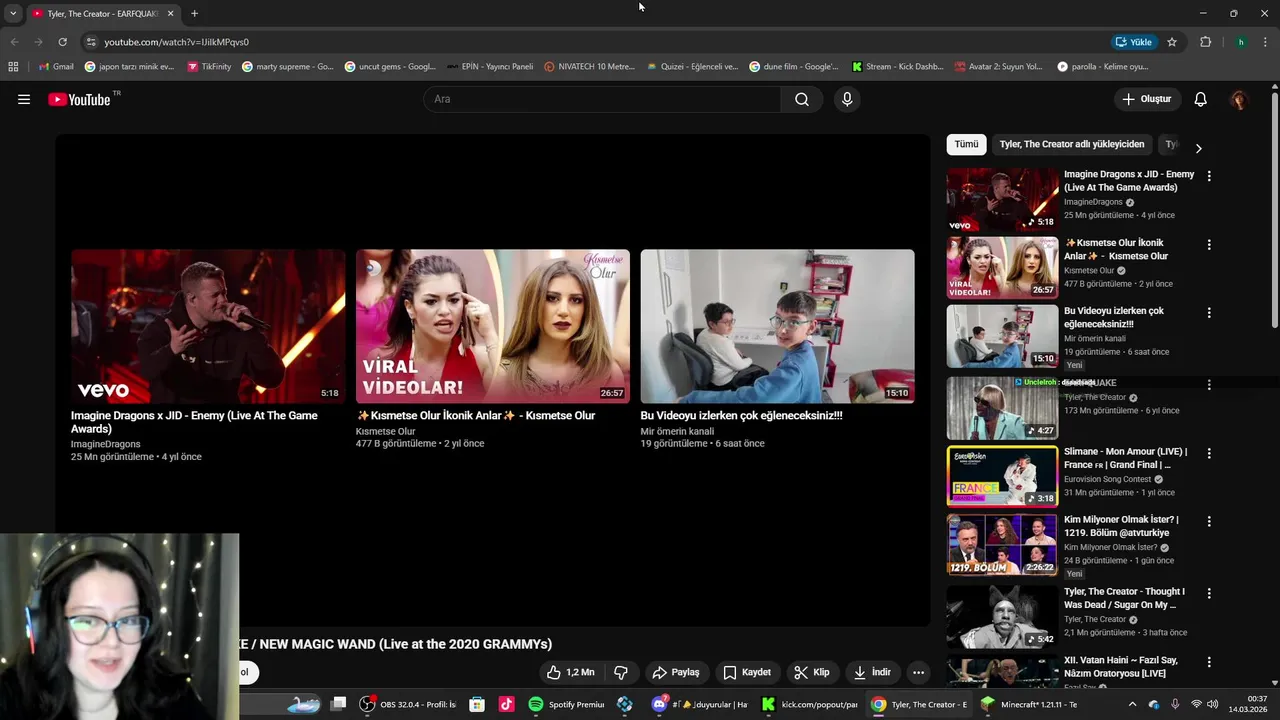This screenshot has height=720, width=1280.
Task: Open the Oluştur create menu
Action: [x=1146, y=99]
